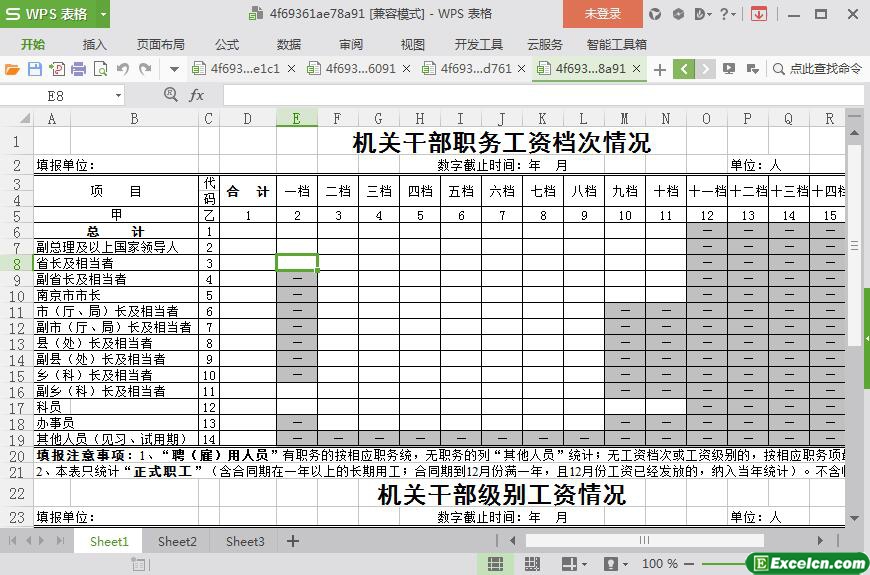The height and width of the screenshot is (575, 870).
Task: Open the Name Box dropdown arrow
Action: [x=118, y=96]
